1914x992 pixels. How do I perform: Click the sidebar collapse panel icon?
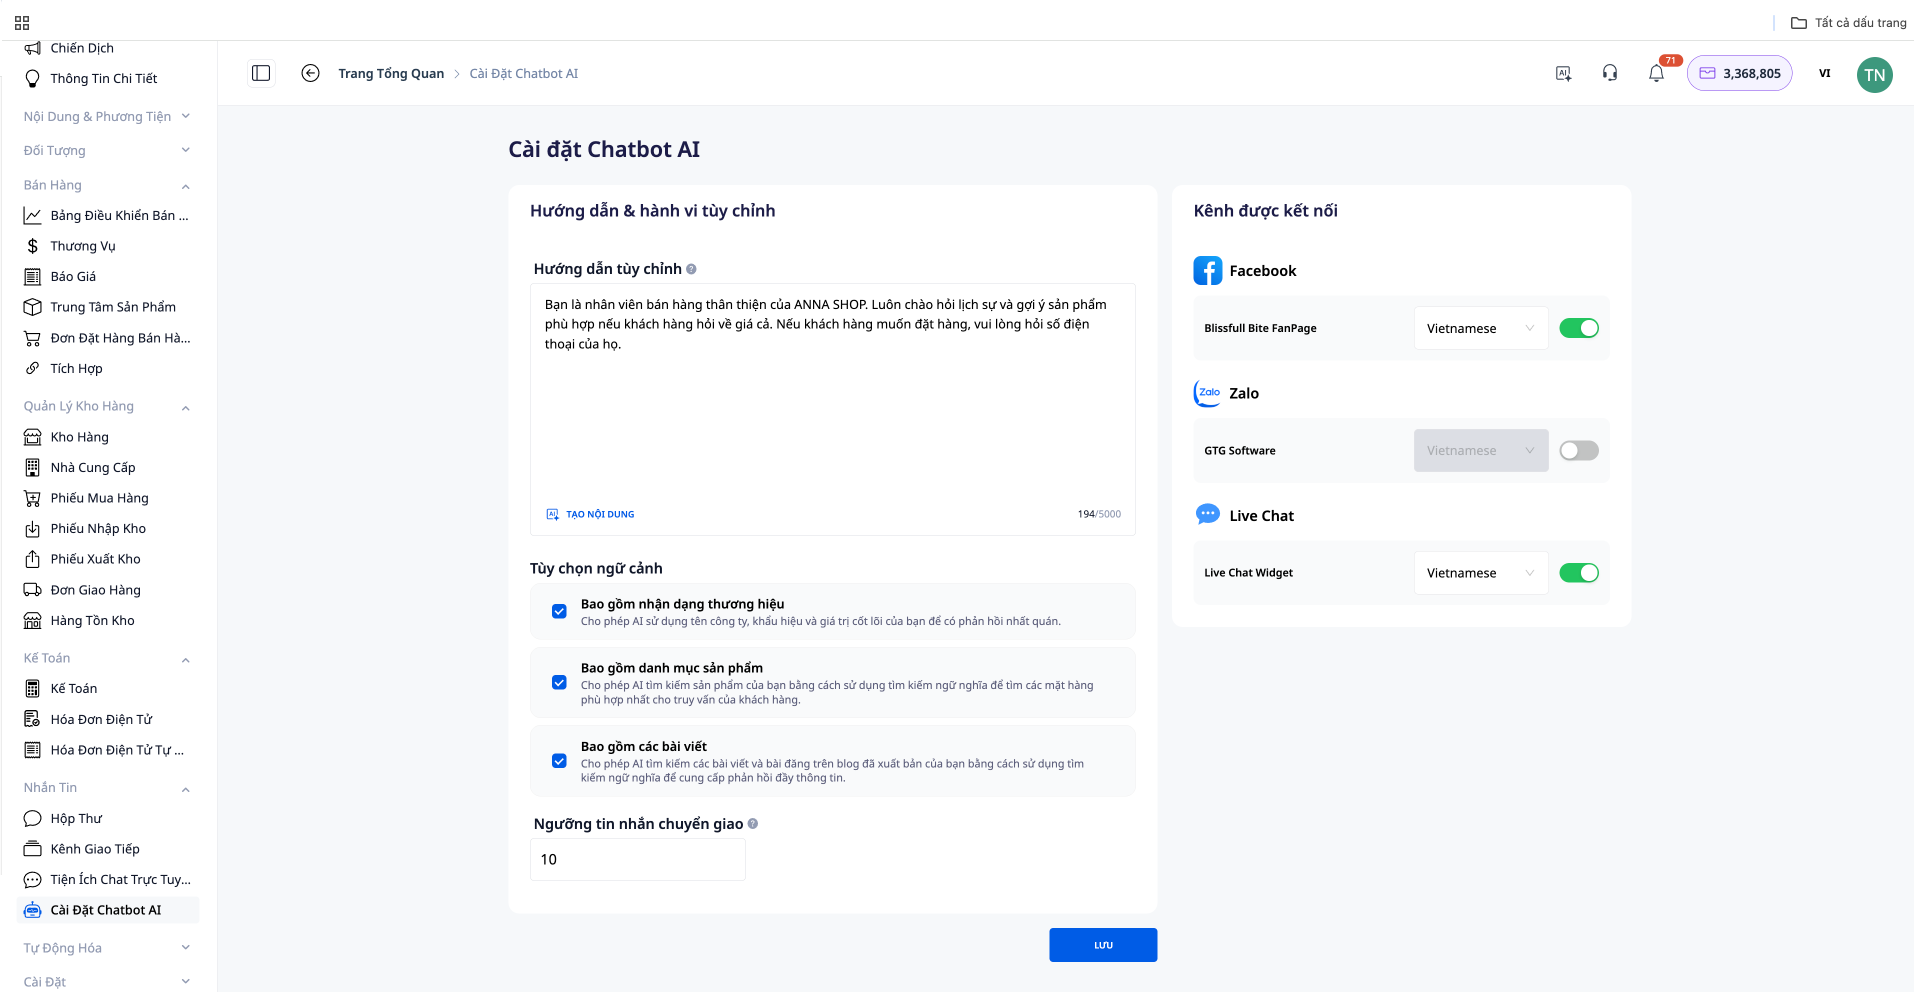(x=261, y=73)
